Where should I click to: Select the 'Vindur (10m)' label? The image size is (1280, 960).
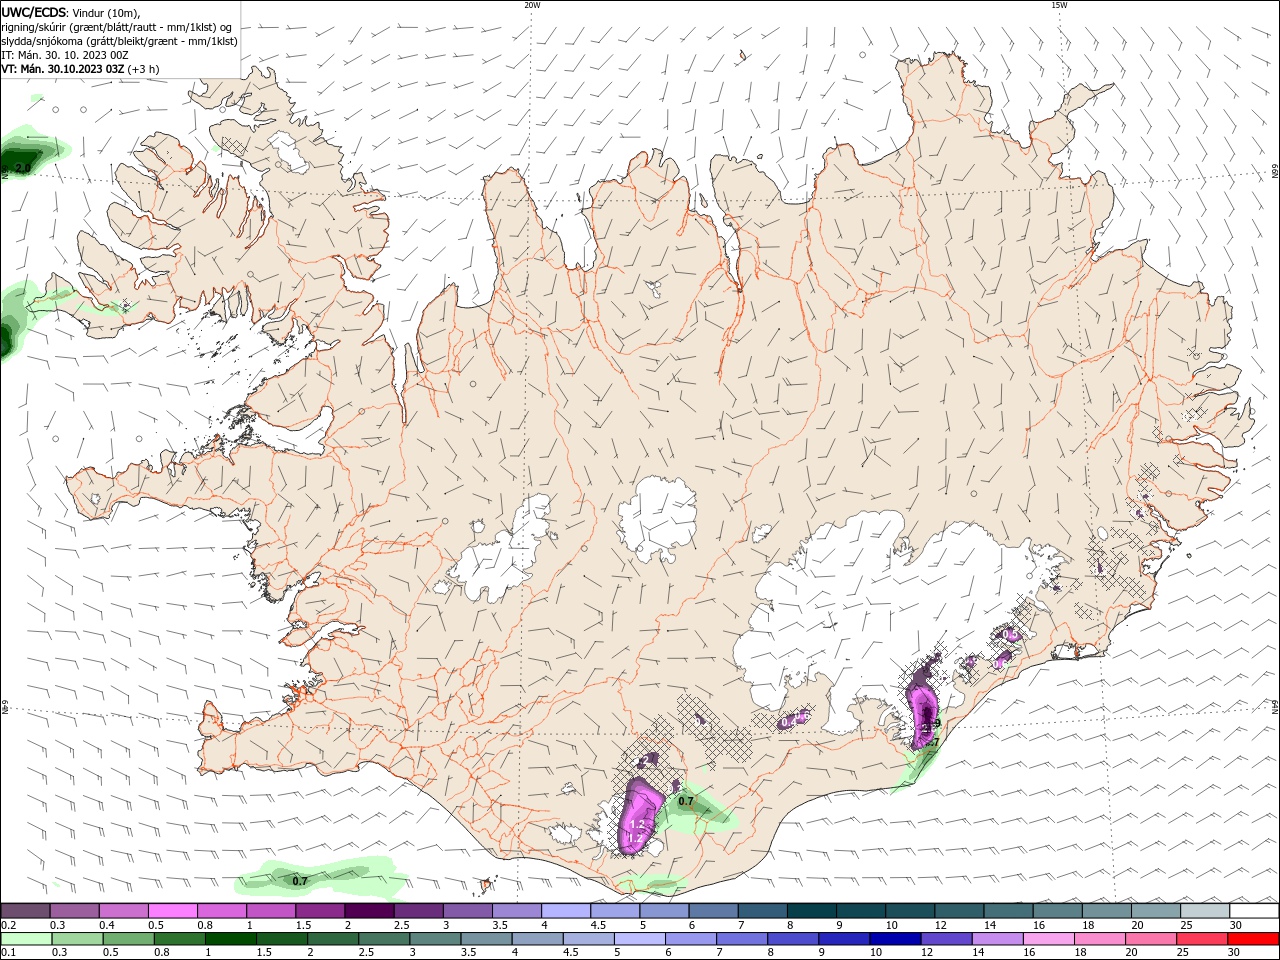coord(108,12)
